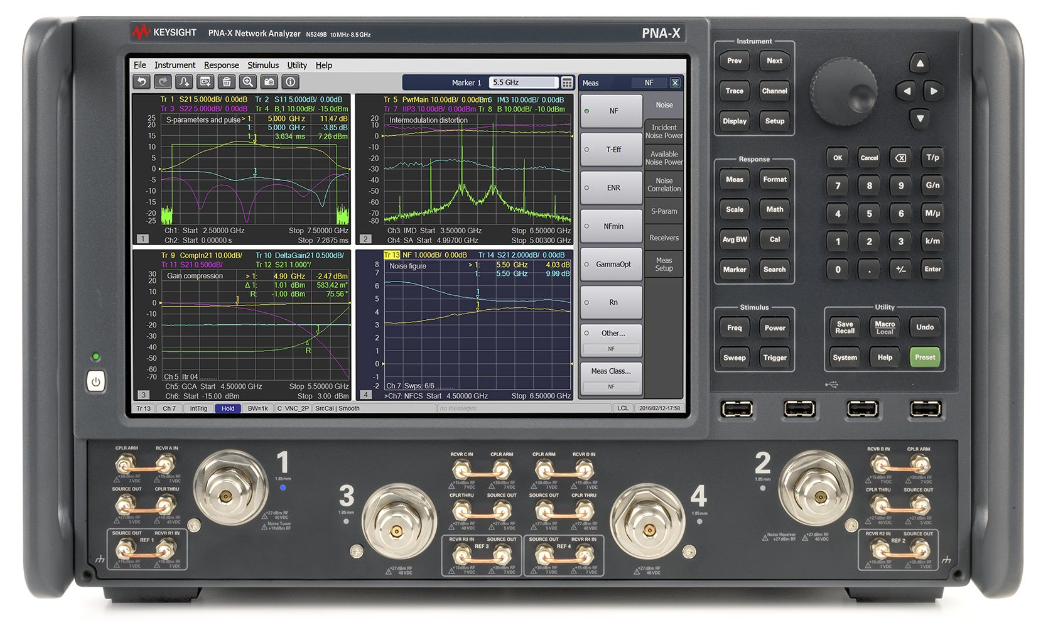Viewport: 1051px width, 635px height.
Task: Choose the Other... measurement option
Action: tap(611, 340)
